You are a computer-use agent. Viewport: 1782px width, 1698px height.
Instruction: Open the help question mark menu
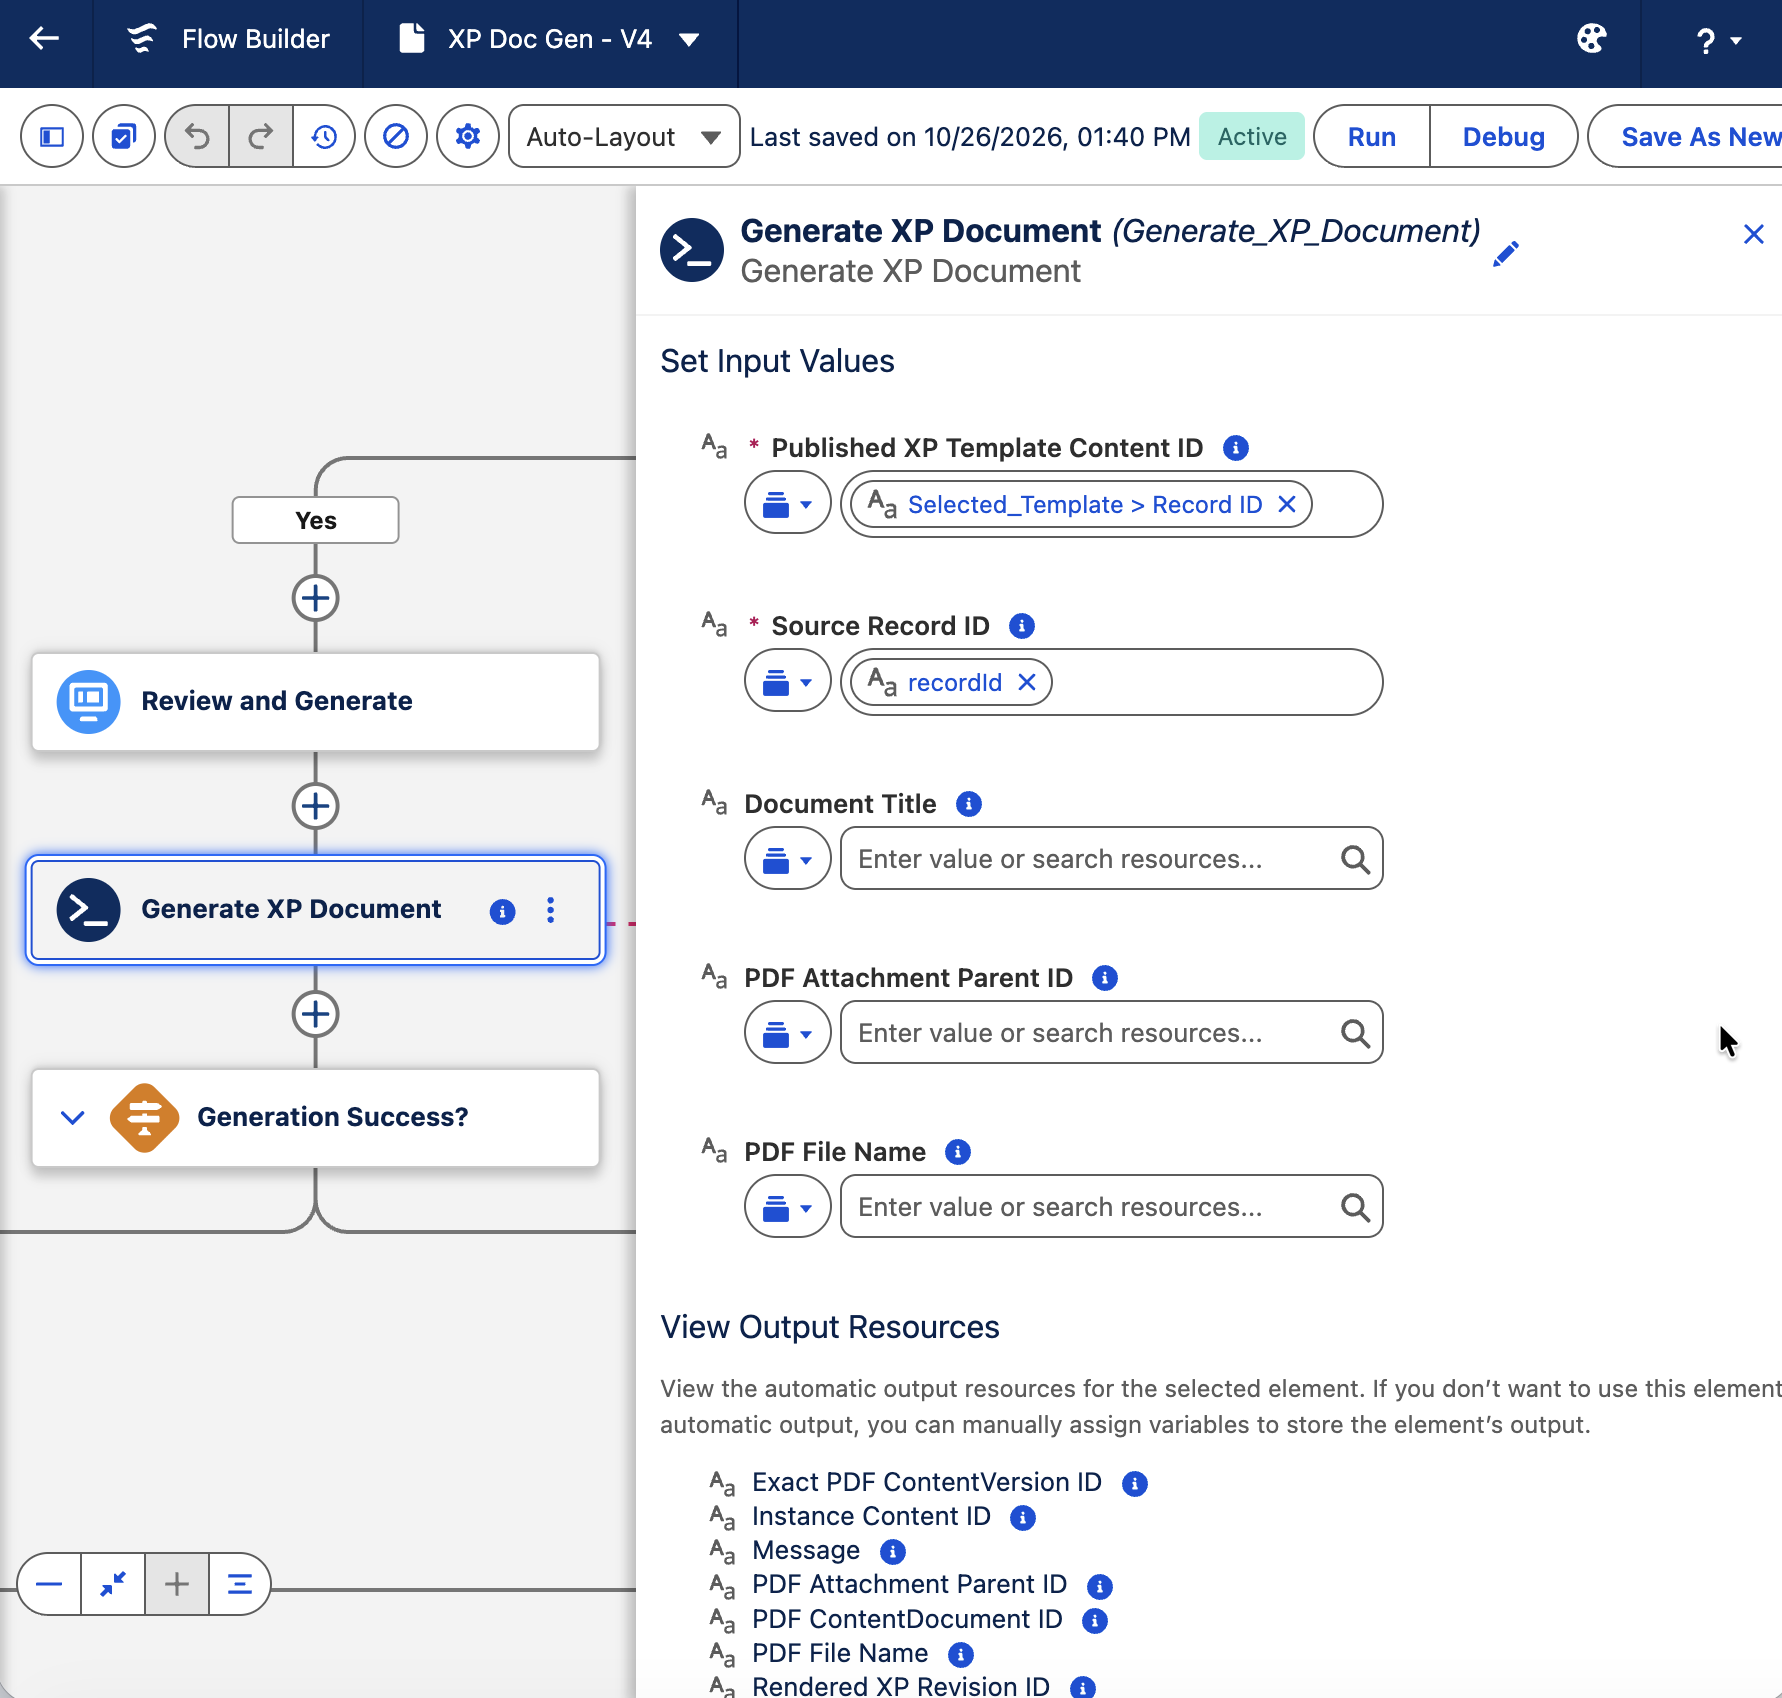click(x=1718, y=40)
